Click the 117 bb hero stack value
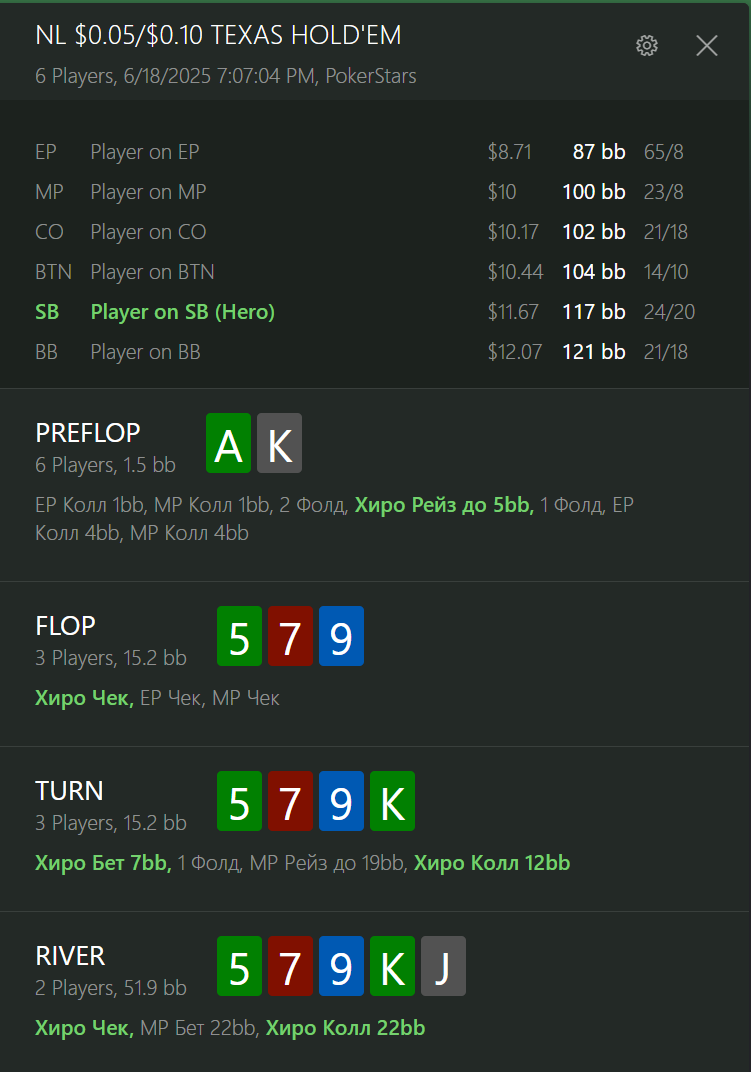The width and height of the screenshot is (751, 1072). click(594, 312)
